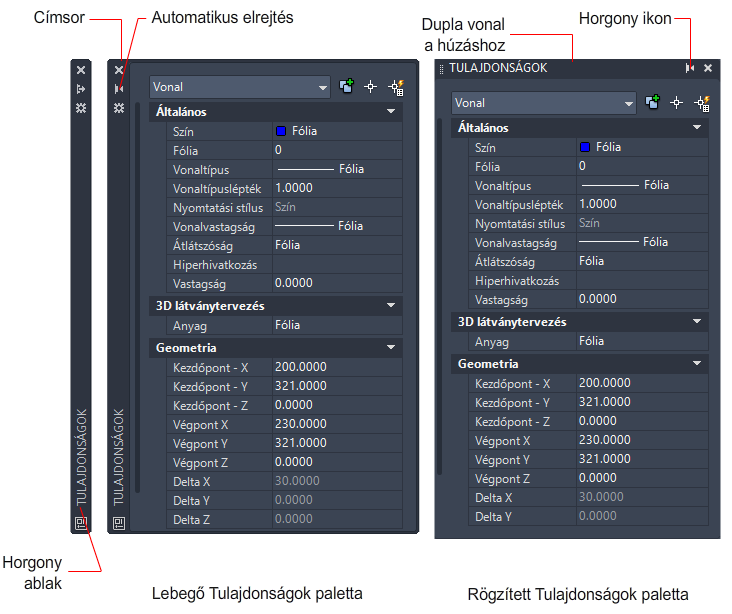Image resolution: width=732 pixels, height=614 pixels.
Task: Click TULAJDONSÁGOK title on collapsed strip
Action: [81, 458]
